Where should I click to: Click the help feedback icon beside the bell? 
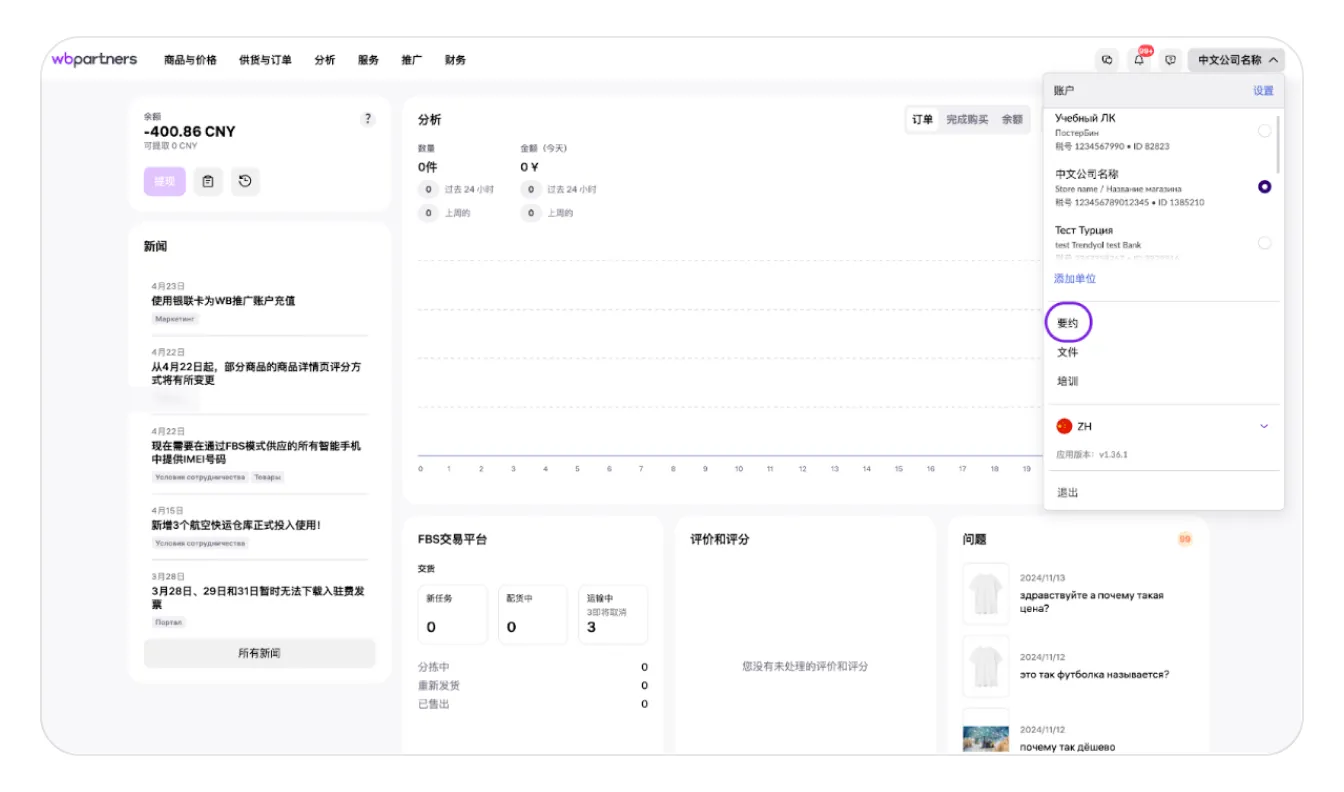[x=1170, y=60]
